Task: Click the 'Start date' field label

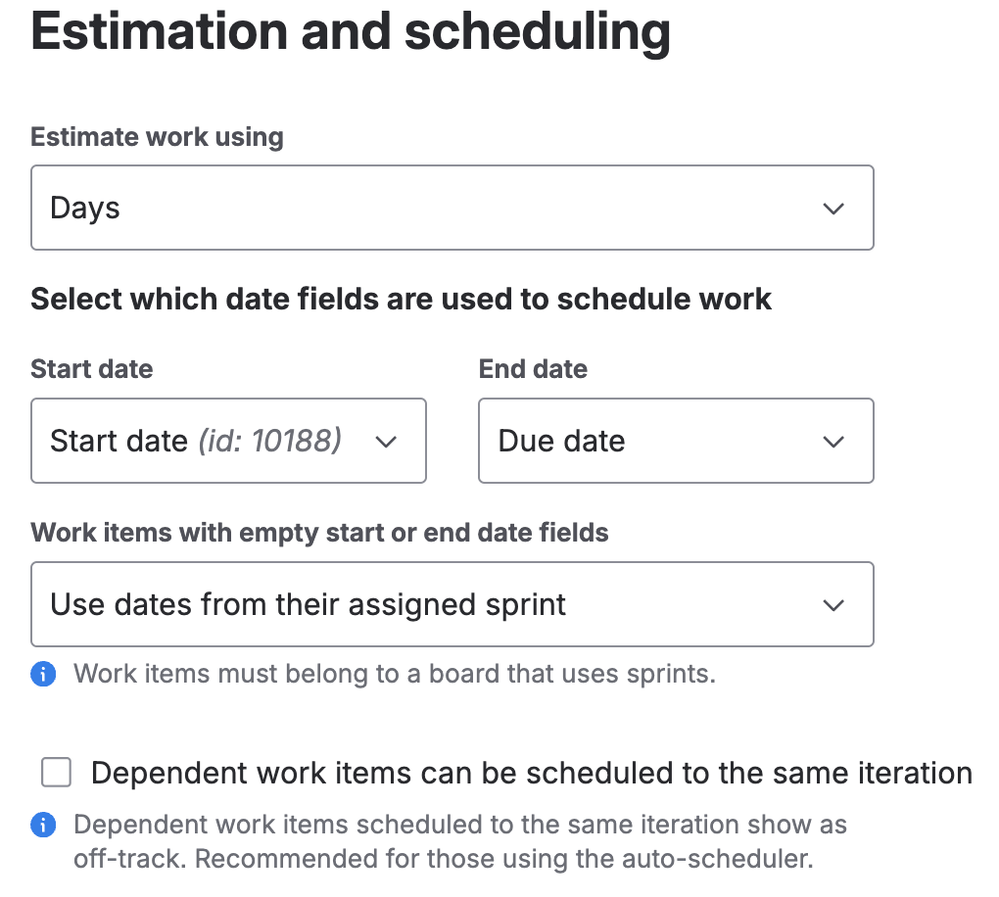Action: [x=92, y=369]
